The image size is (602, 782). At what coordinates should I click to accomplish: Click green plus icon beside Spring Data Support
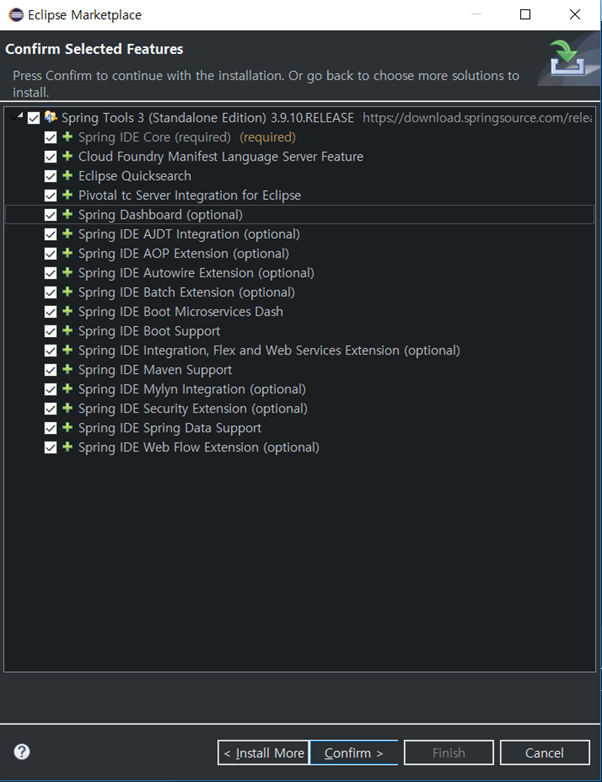tap(67, 428)
